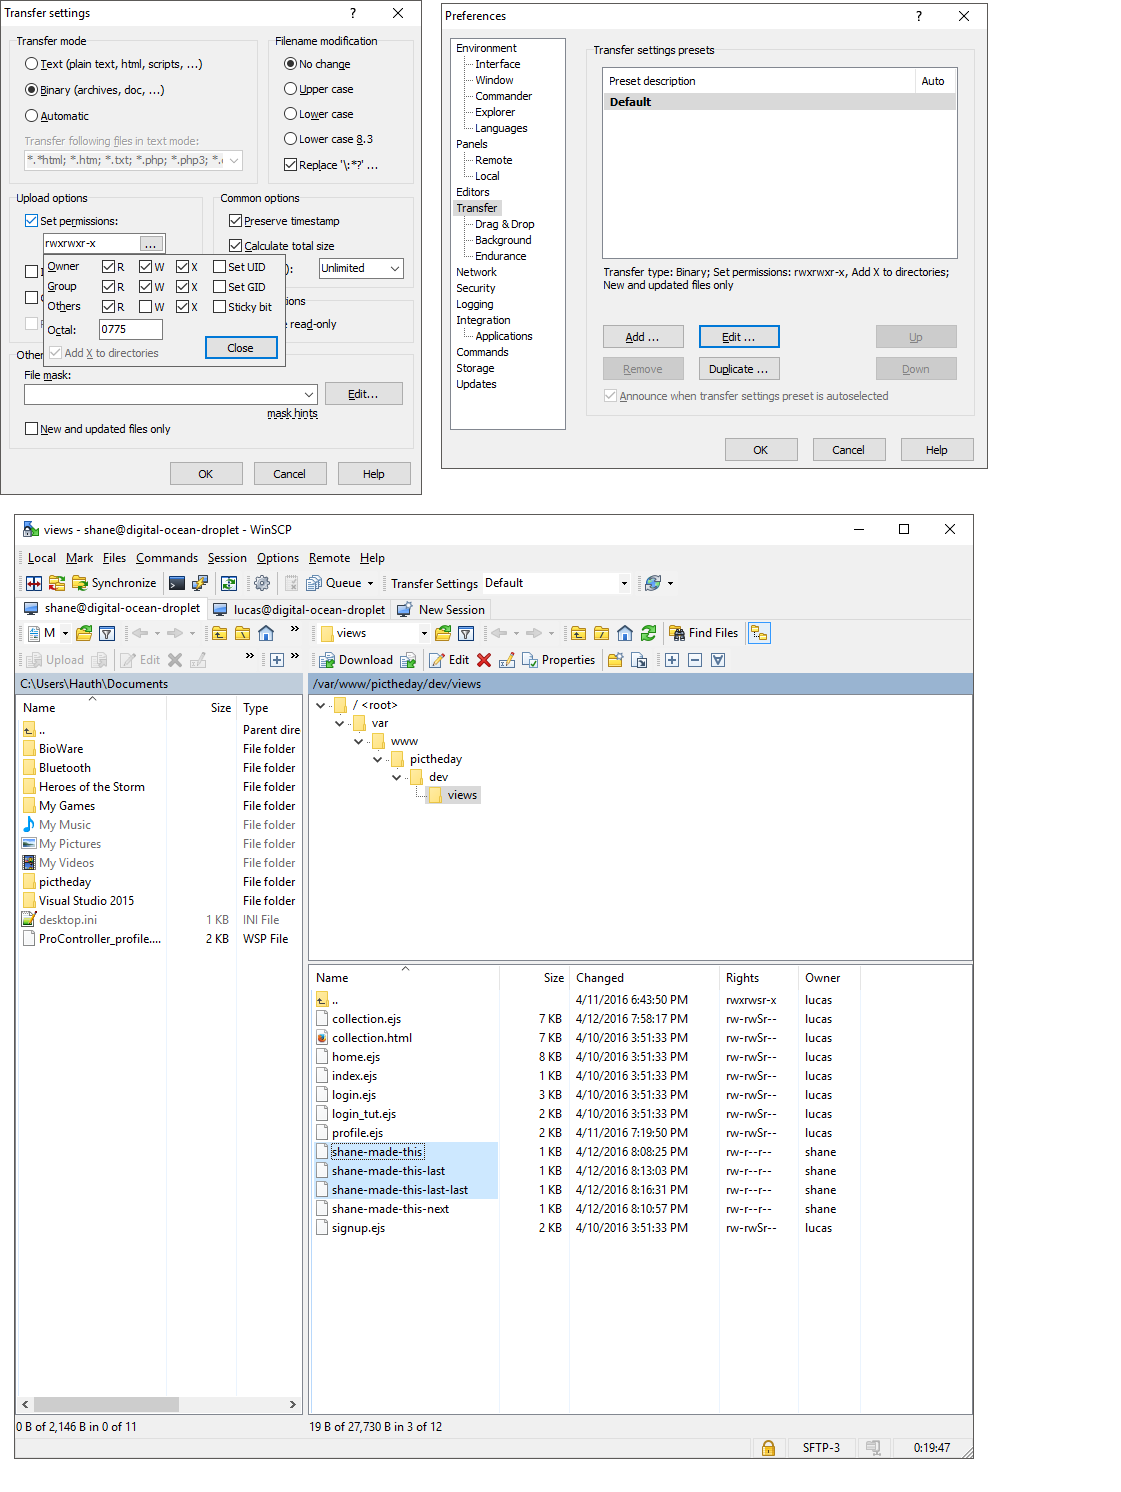This screenshot has width=1121, height=1492.
Task: Select the Text transfer mode radio button
Action: pyautogui.click(x=31, y=63)
